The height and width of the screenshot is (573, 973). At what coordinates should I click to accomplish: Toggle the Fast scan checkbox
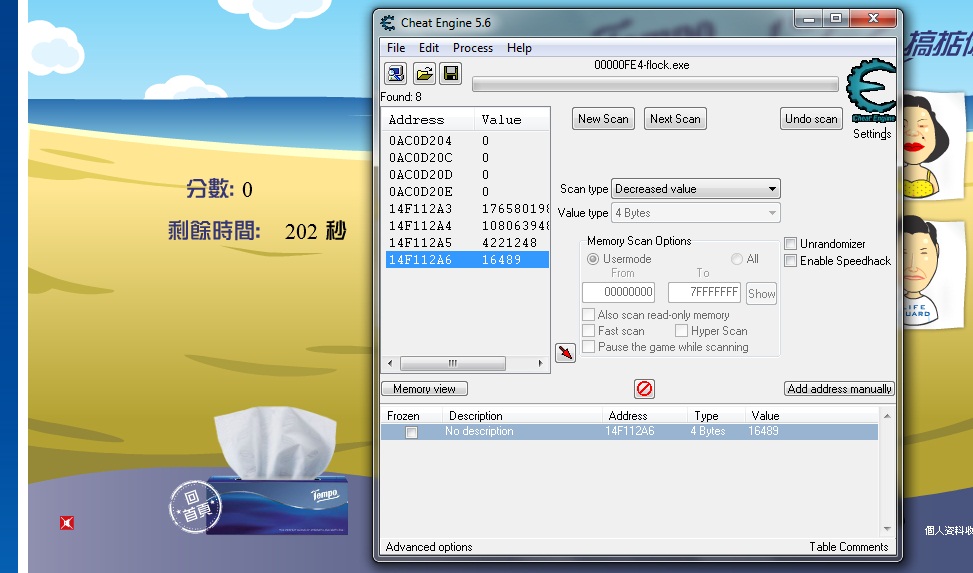coord(589,331)
